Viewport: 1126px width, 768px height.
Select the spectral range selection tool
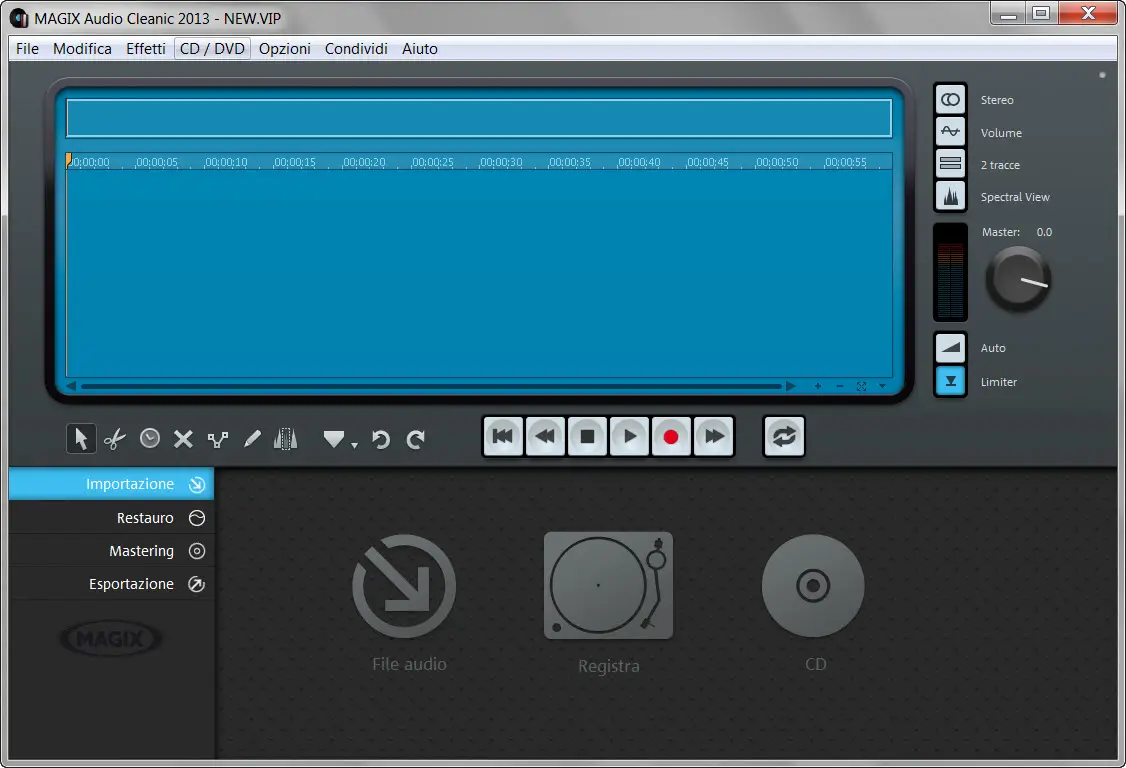(286, 438)
